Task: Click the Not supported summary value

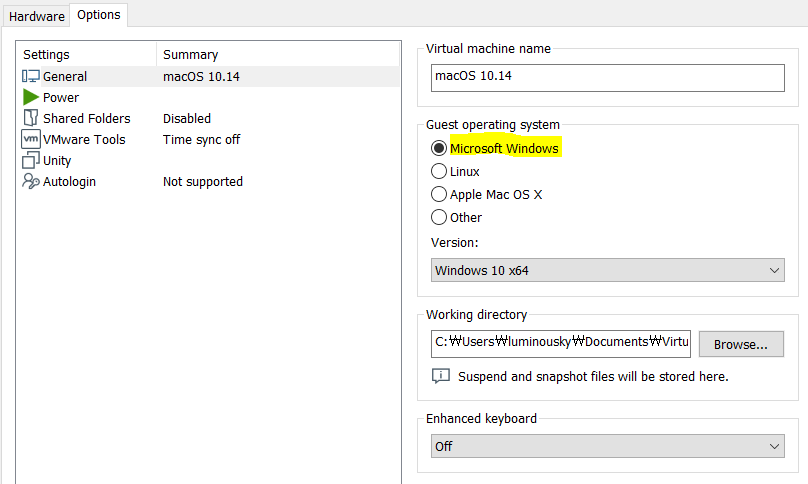Action: pos(203,181)
